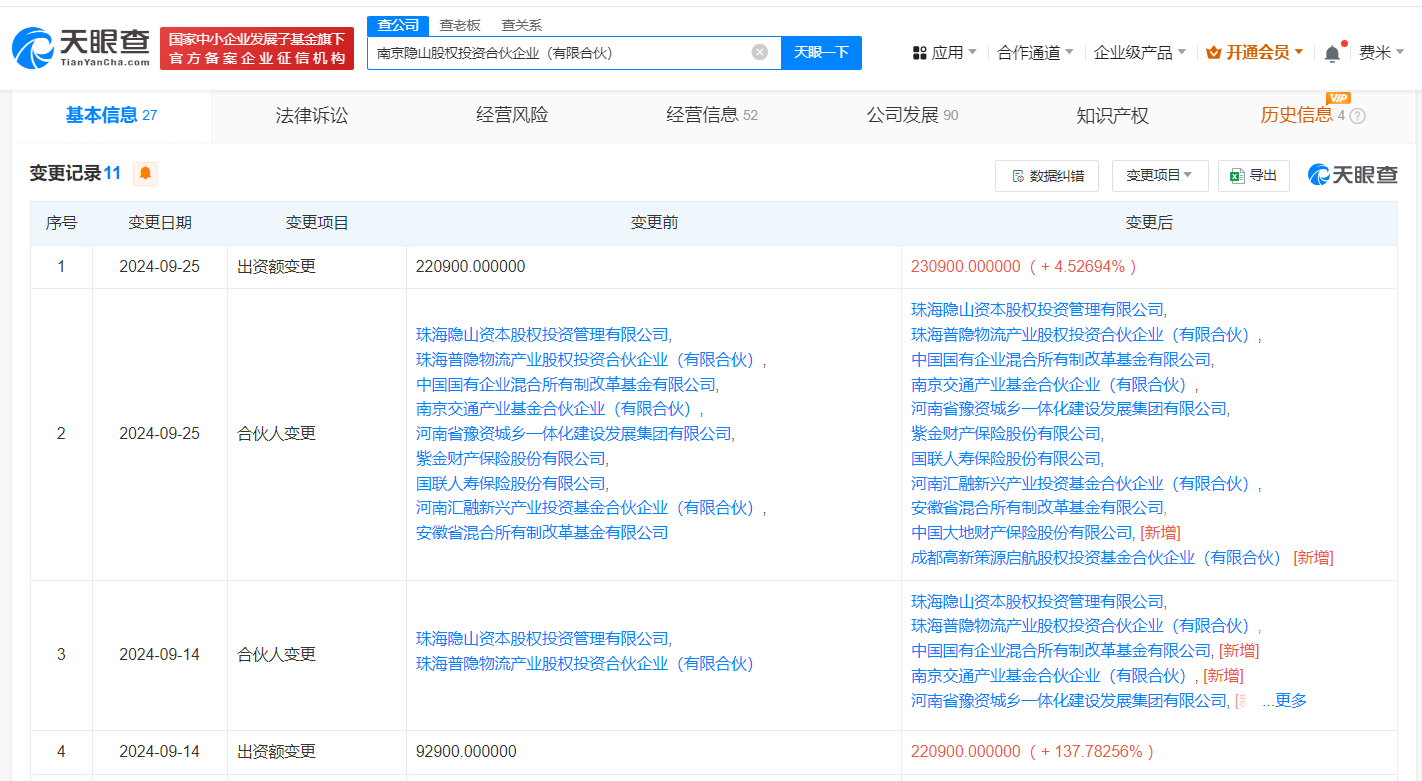This screenshot has height=781, width=1422.
Task: Open 中国大地财产保险股份有限公司 link
Action: [1023, 532]
